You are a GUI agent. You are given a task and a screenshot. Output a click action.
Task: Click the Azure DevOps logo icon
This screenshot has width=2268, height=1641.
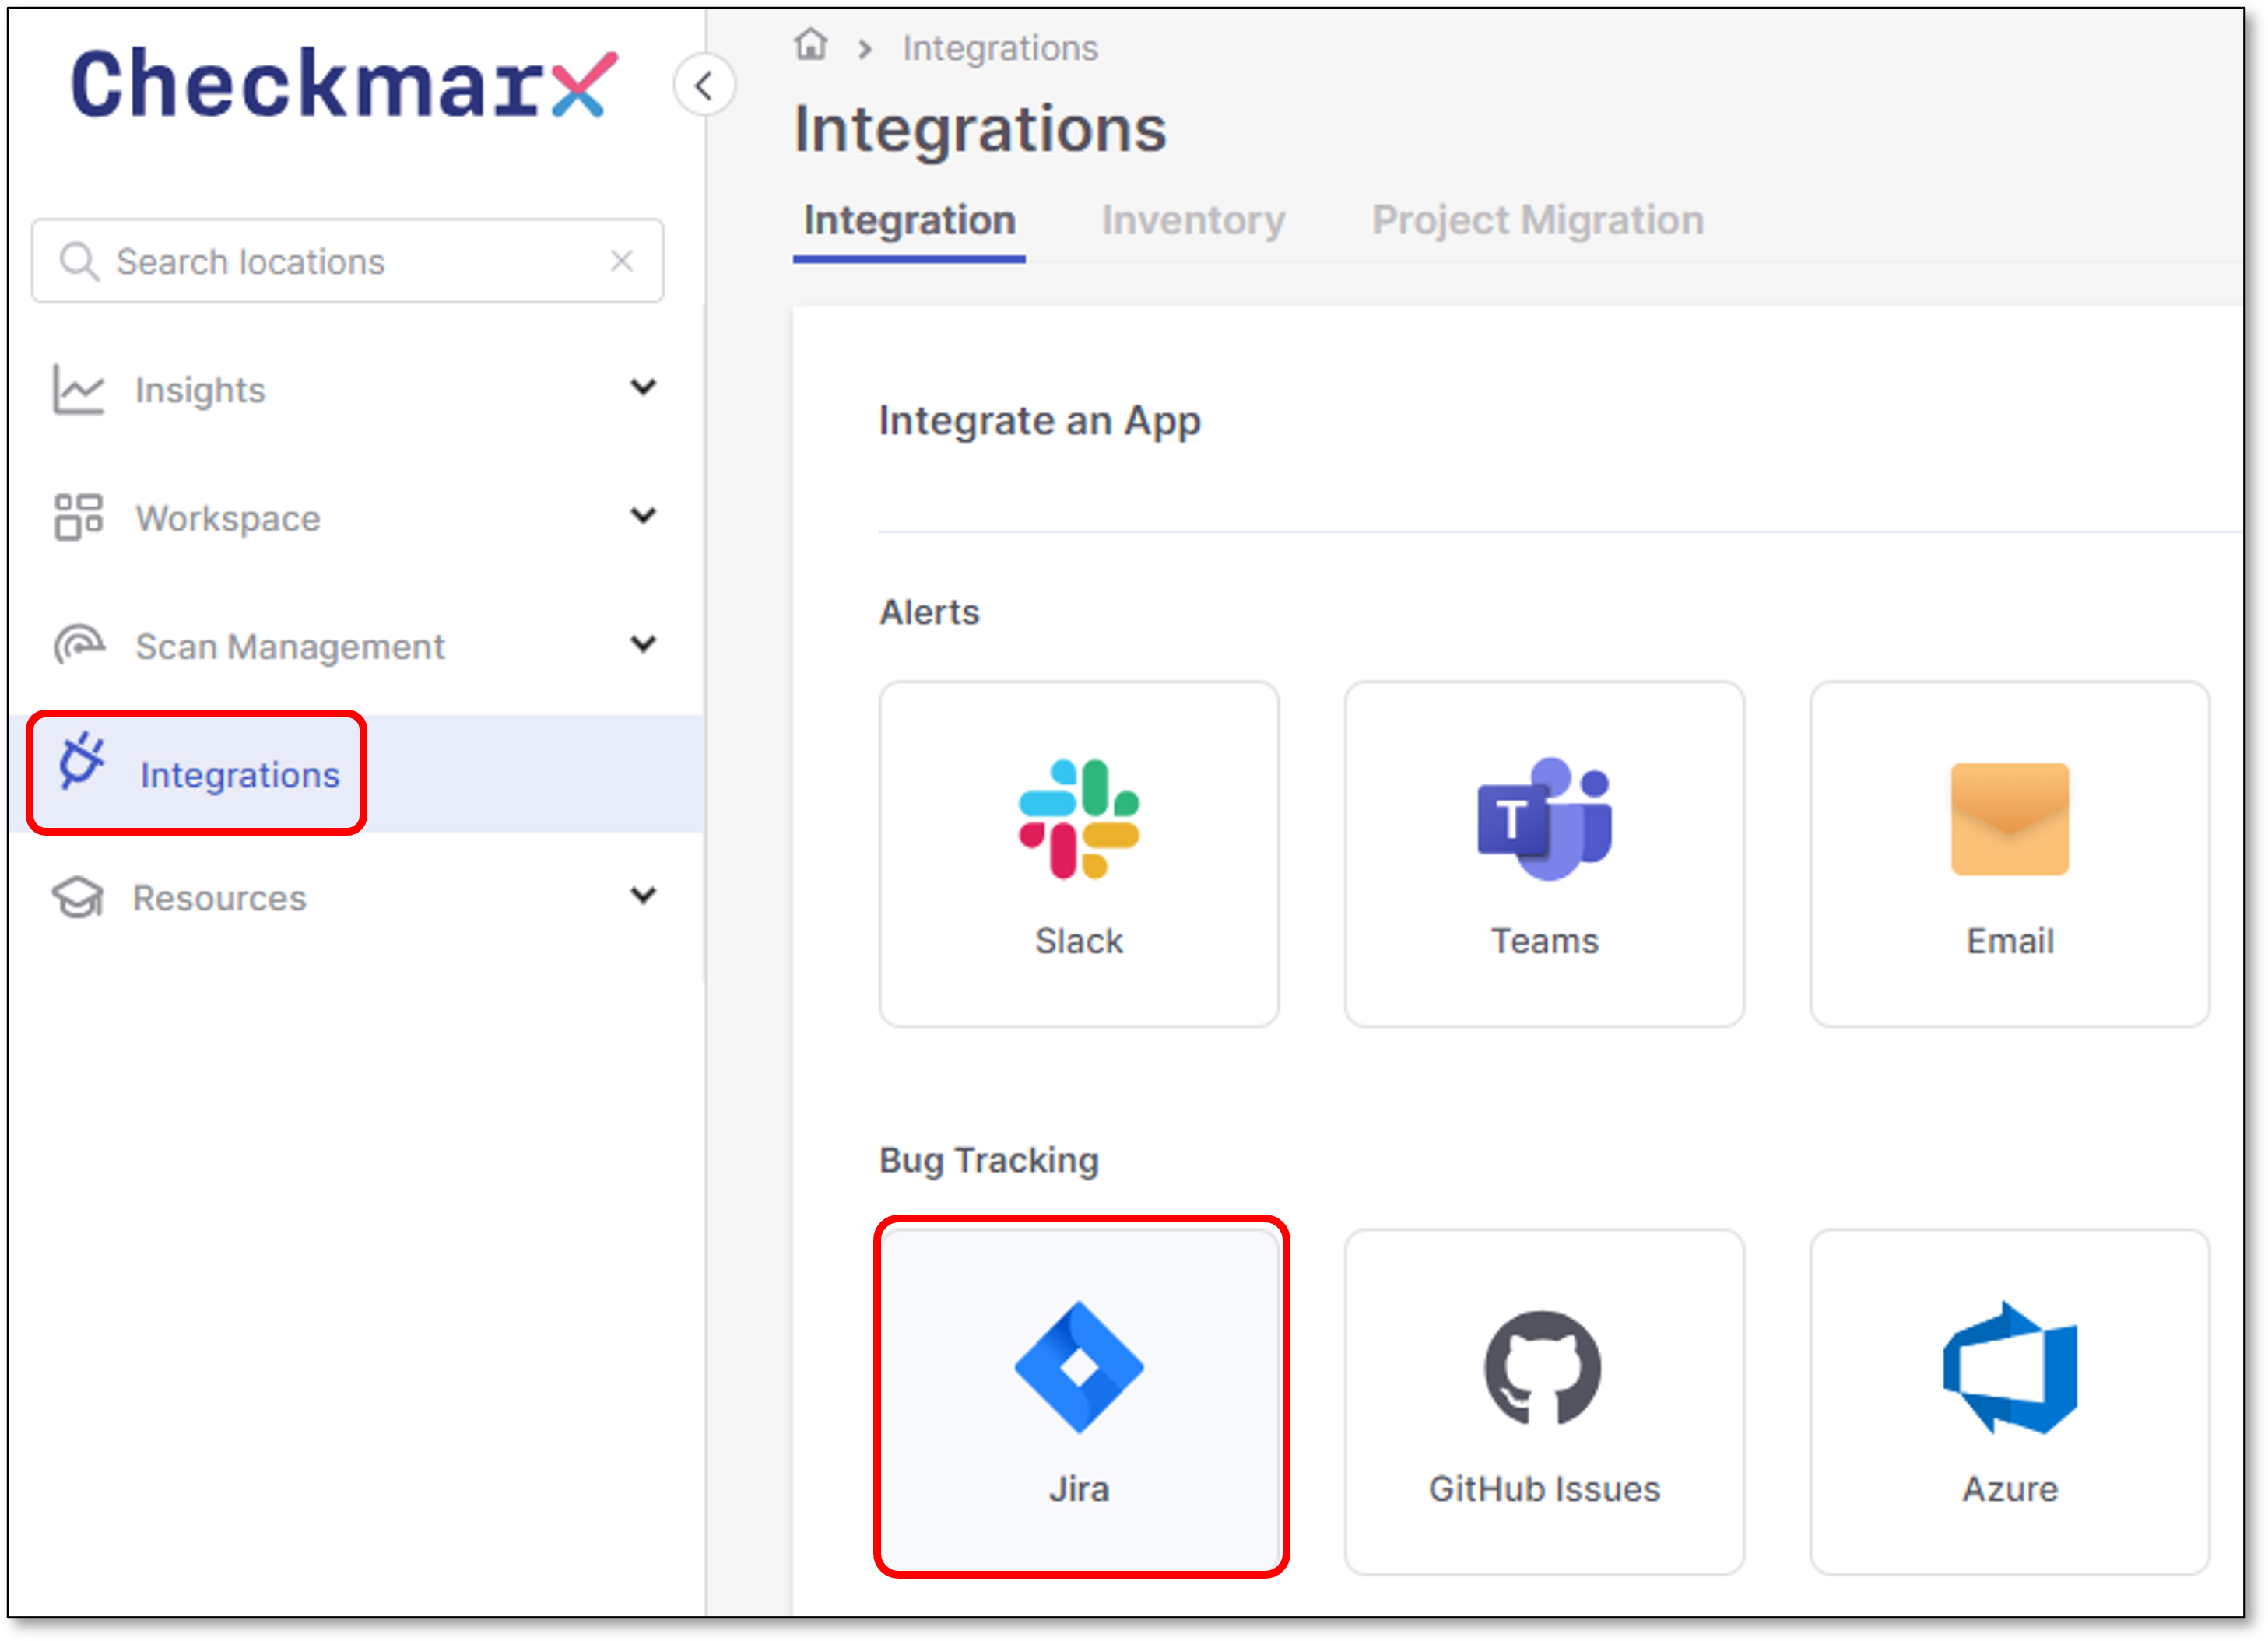[2010, 1367]
